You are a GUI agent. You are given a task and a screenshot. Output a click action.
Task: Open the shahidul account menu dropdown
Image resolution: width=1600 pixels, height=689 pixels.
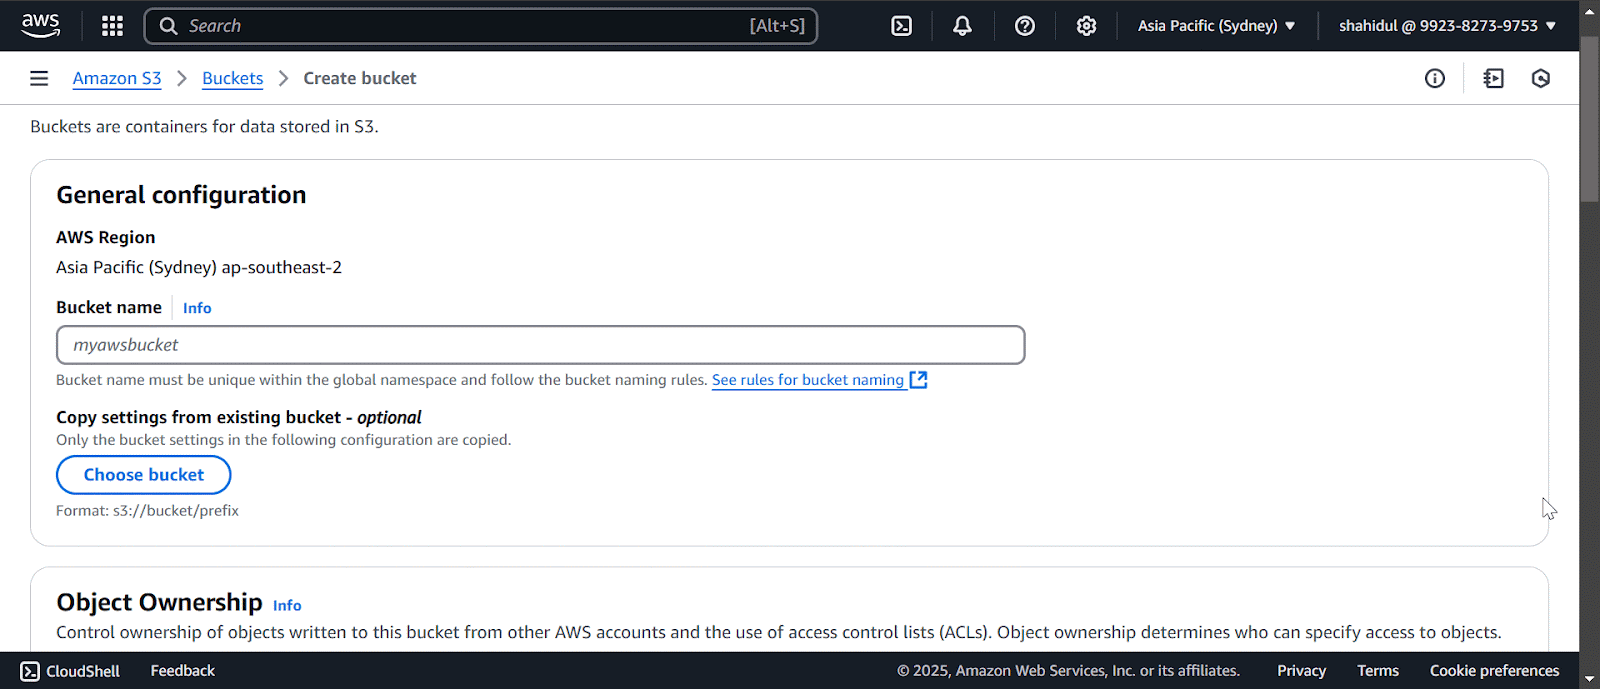1447,26
